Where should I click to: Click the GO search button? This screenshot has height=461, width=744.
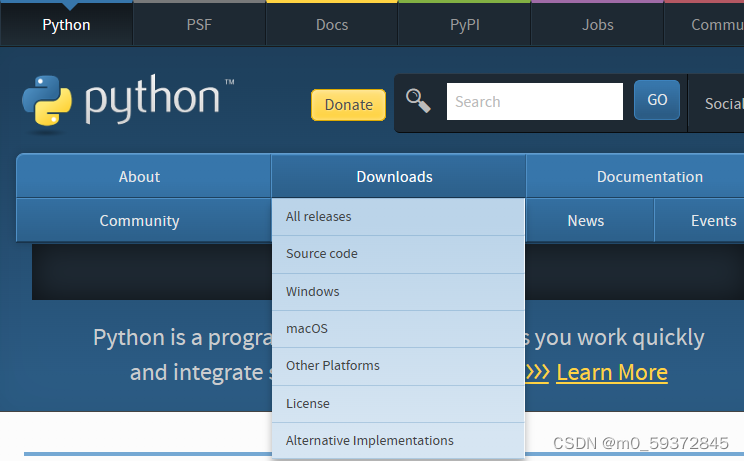pyautogui.click(x=657, y=100)
